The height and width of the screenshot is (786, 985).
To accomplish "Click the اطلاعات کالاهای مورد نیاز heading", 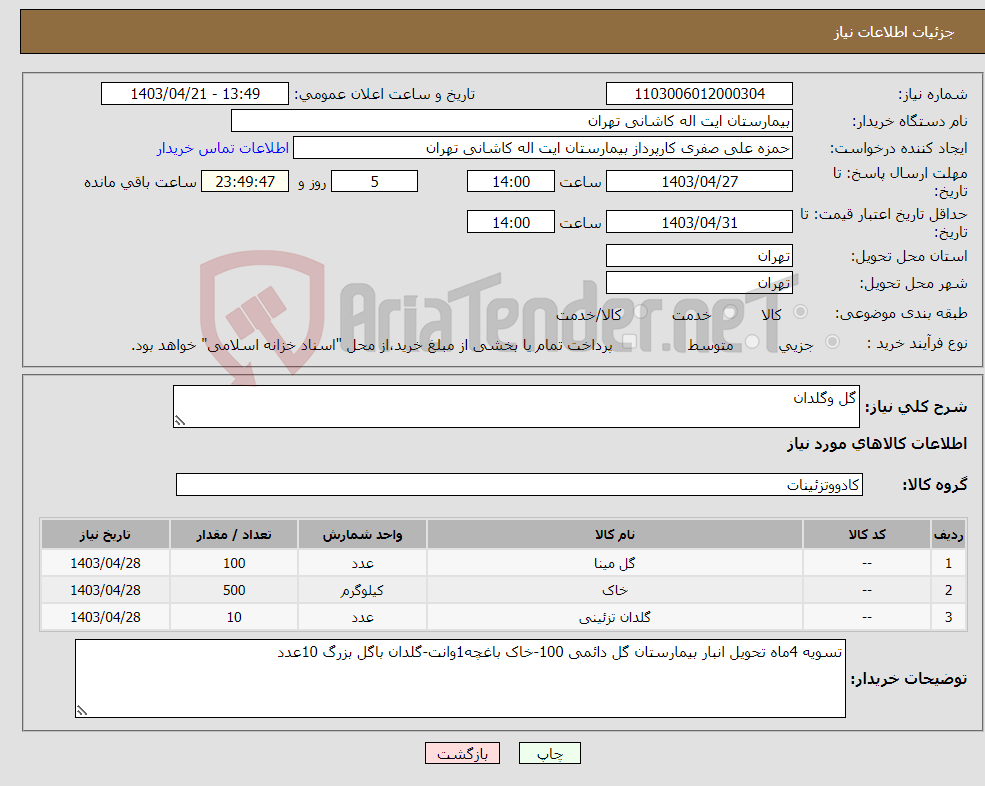I will (x=877, y=444).
